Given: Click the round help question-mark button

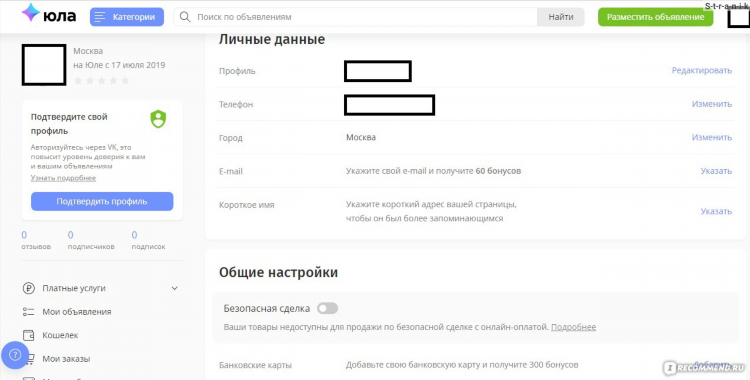Looking at the screenshot, I should coord(15,355).
